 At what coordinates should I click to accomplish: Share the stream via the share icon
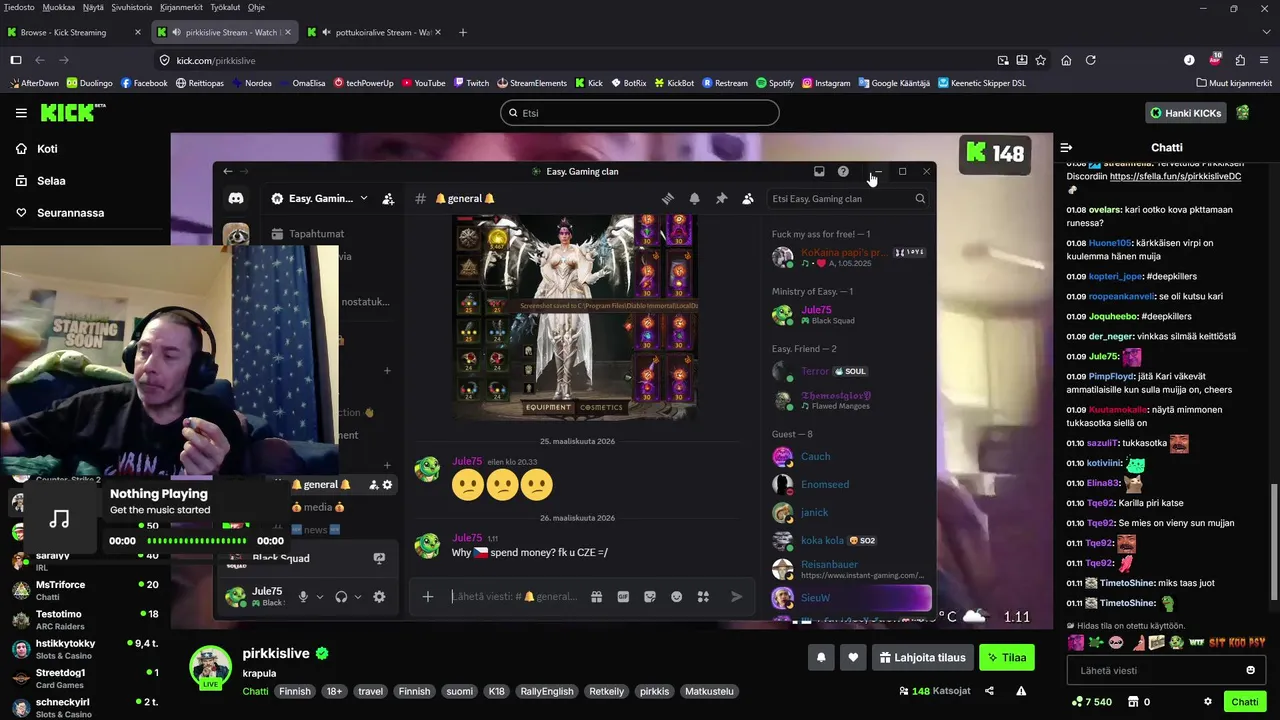(989, 691)
